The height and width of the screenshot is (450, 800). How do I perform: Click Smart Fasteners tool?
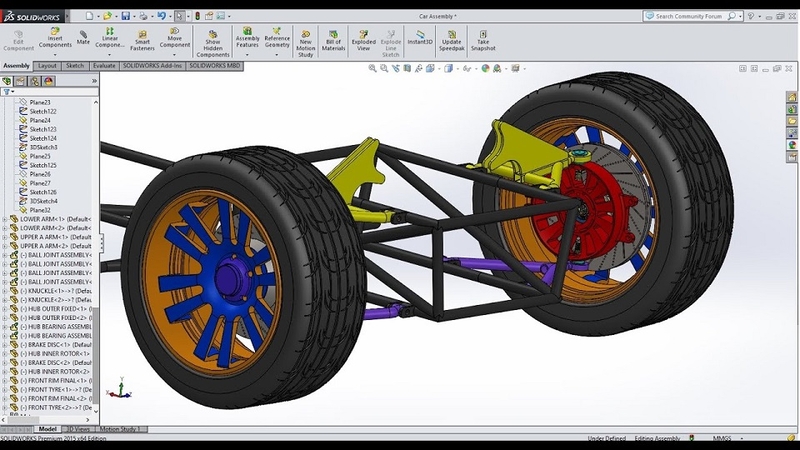142,41
